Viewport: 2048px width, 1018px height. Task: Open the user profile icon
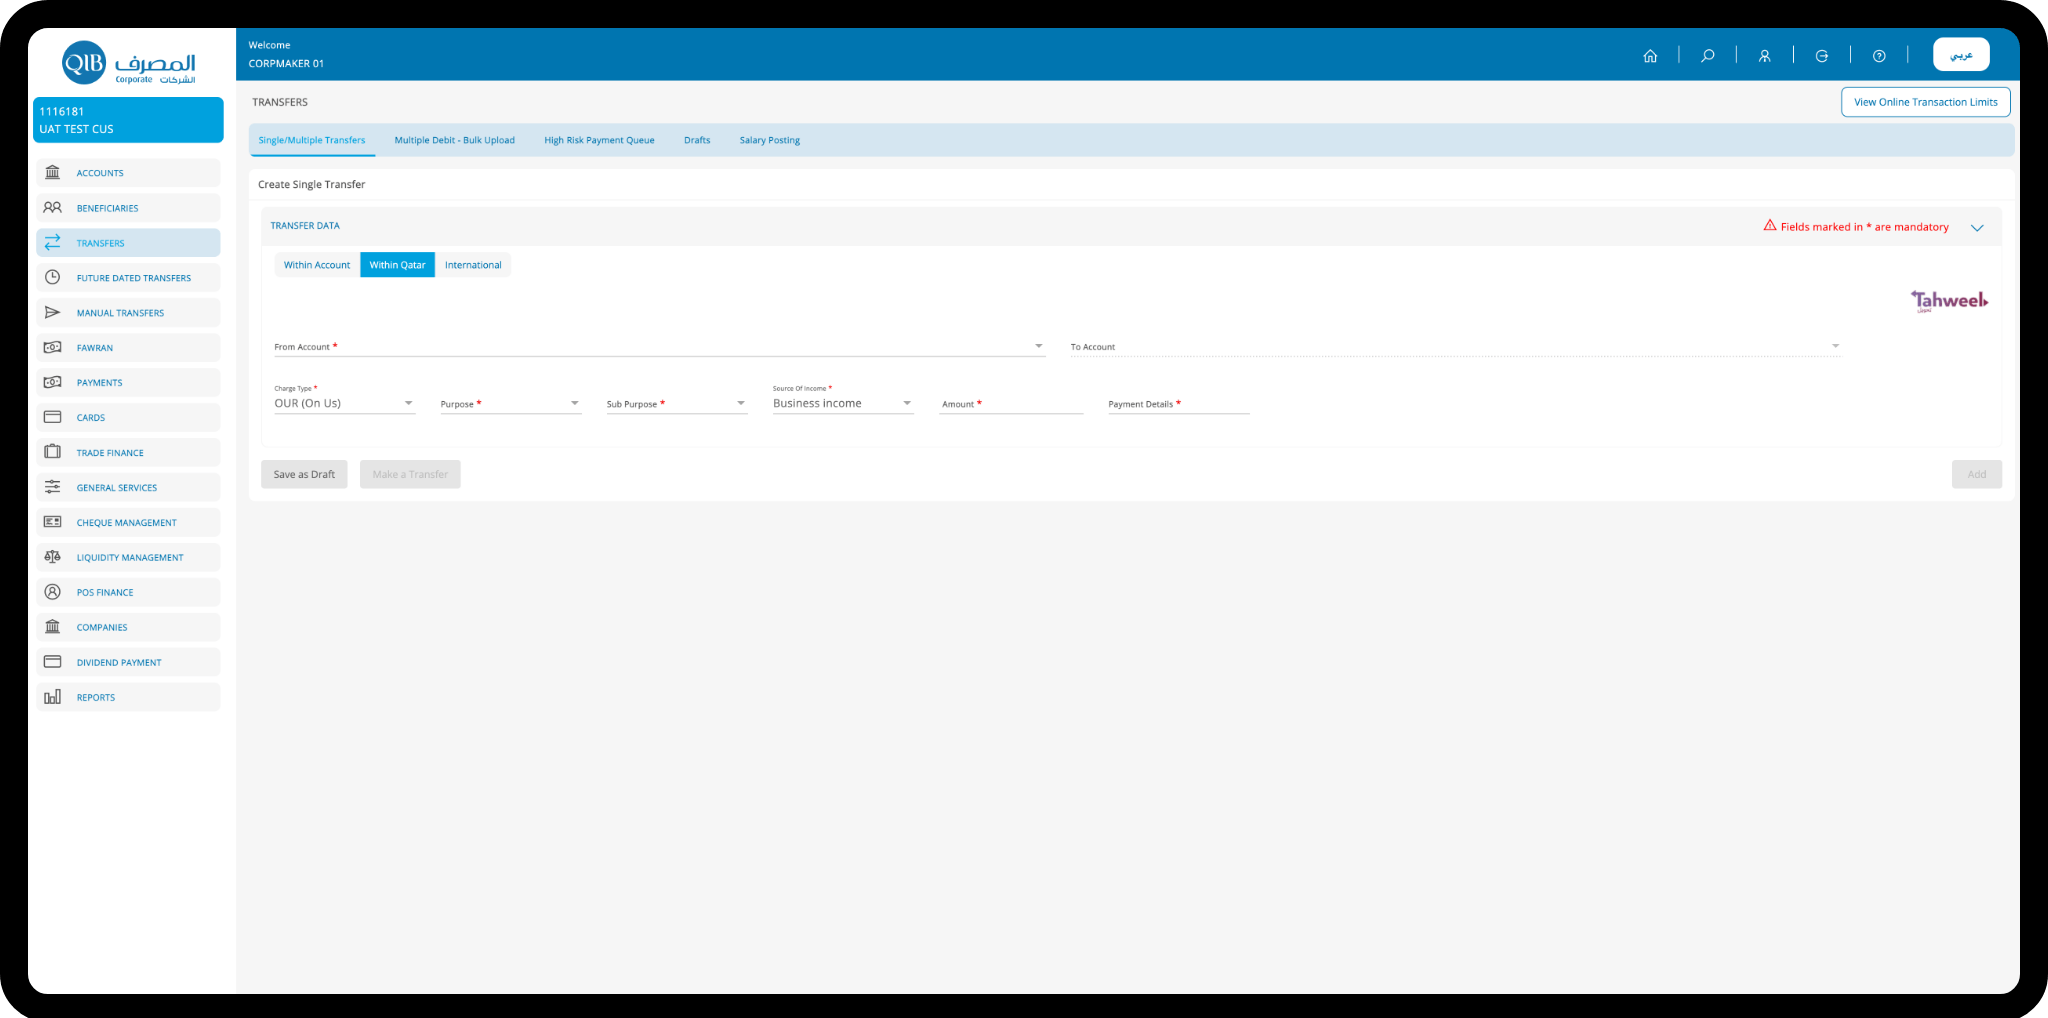(1765, 56)
